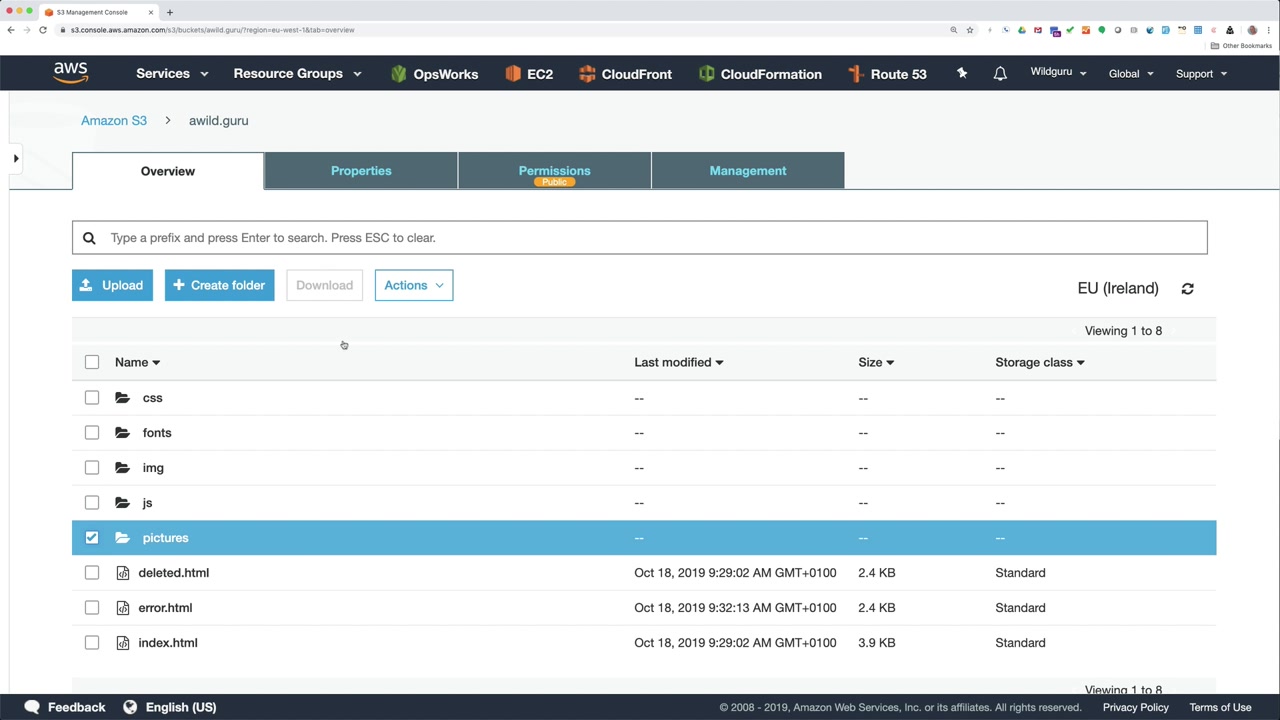Tick the select-all checkbox in the header row

pyautogui.click(x=92, y=362)
